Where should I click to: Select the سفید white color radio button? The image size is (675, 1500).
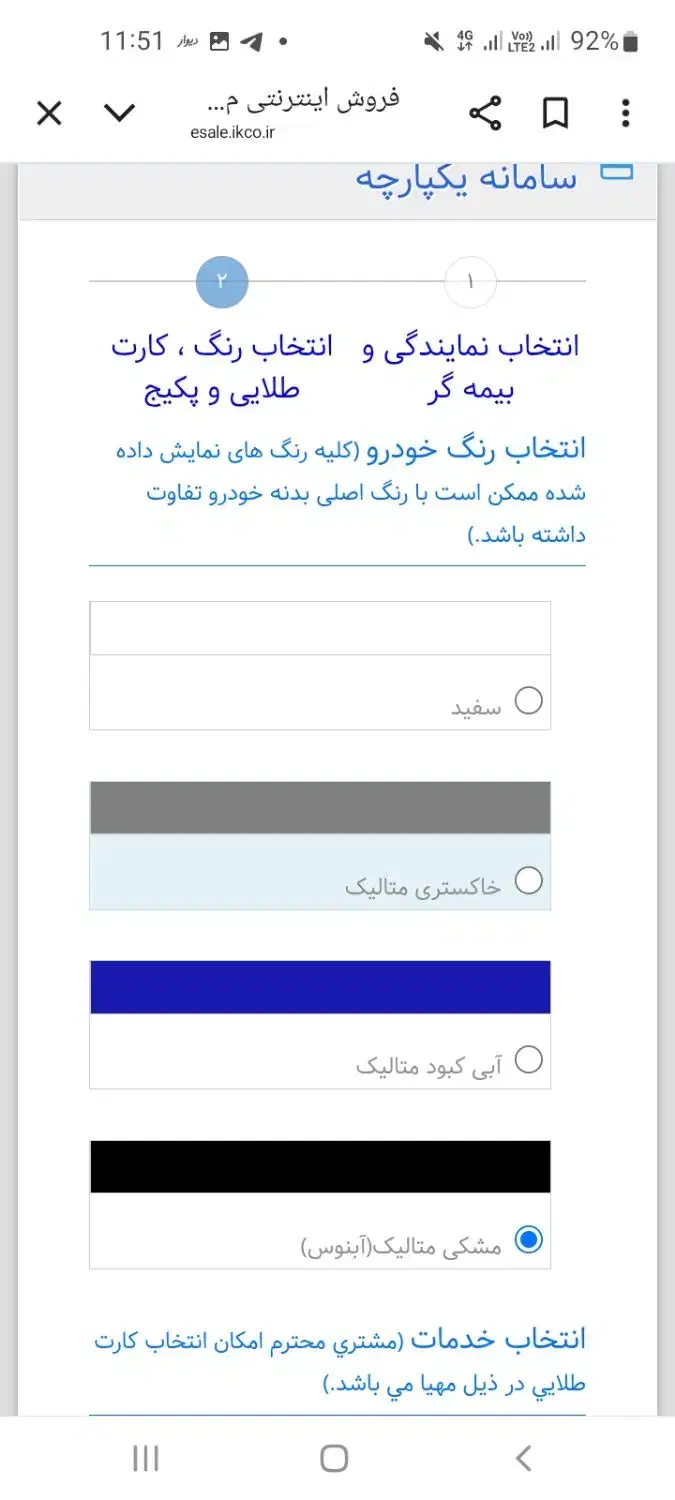coord(530,701)
